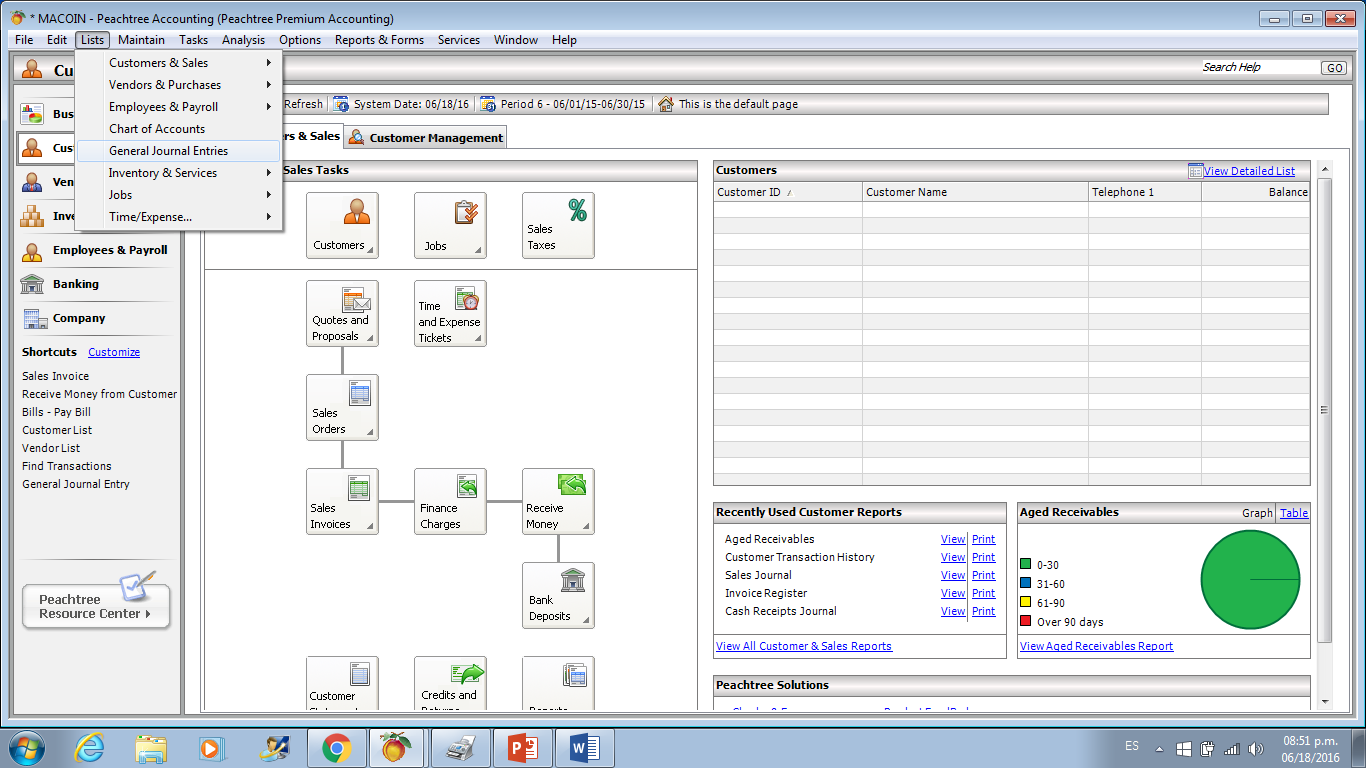Click the View Aged Receivables Report link

pos(1096,645)
